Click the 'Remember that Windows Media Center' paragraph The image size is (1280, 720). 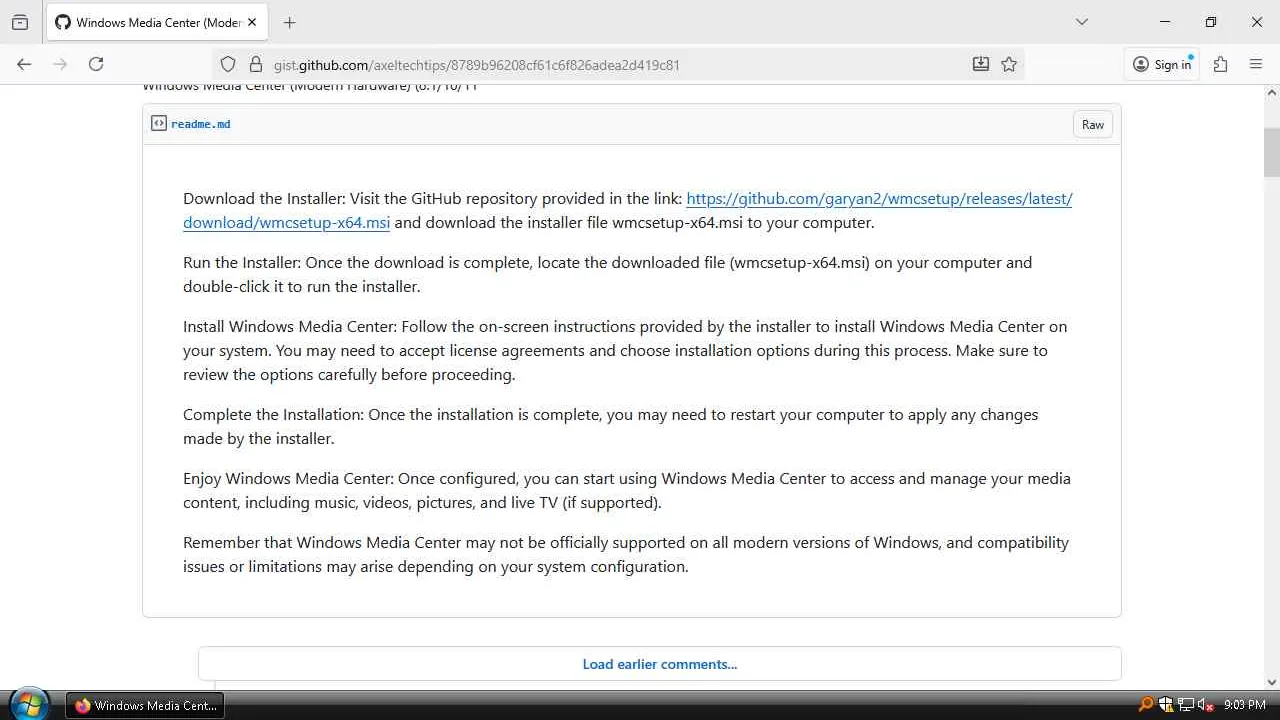(626, 554)
